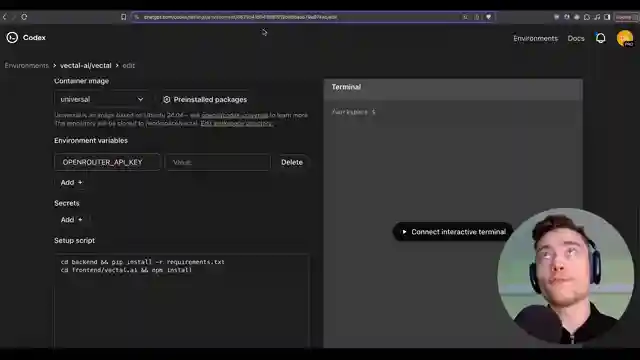640x360 pixels.
Task: Add a new environment variable
Action: point(71,182)
